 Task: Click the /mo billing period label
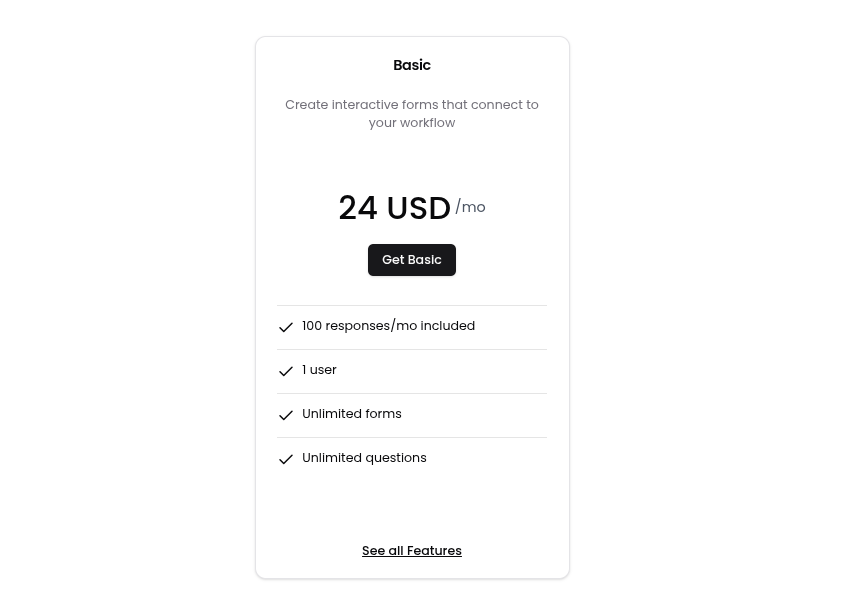470,207
